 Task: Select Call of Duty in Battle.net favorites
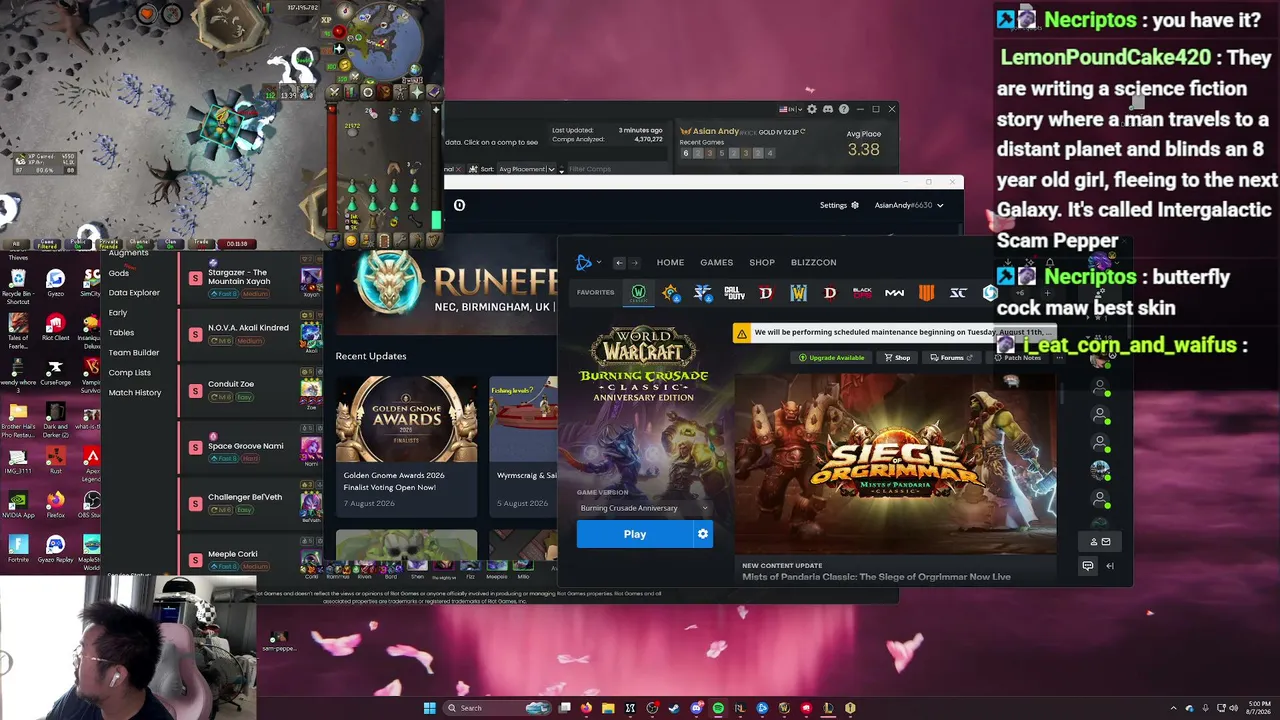734,293
